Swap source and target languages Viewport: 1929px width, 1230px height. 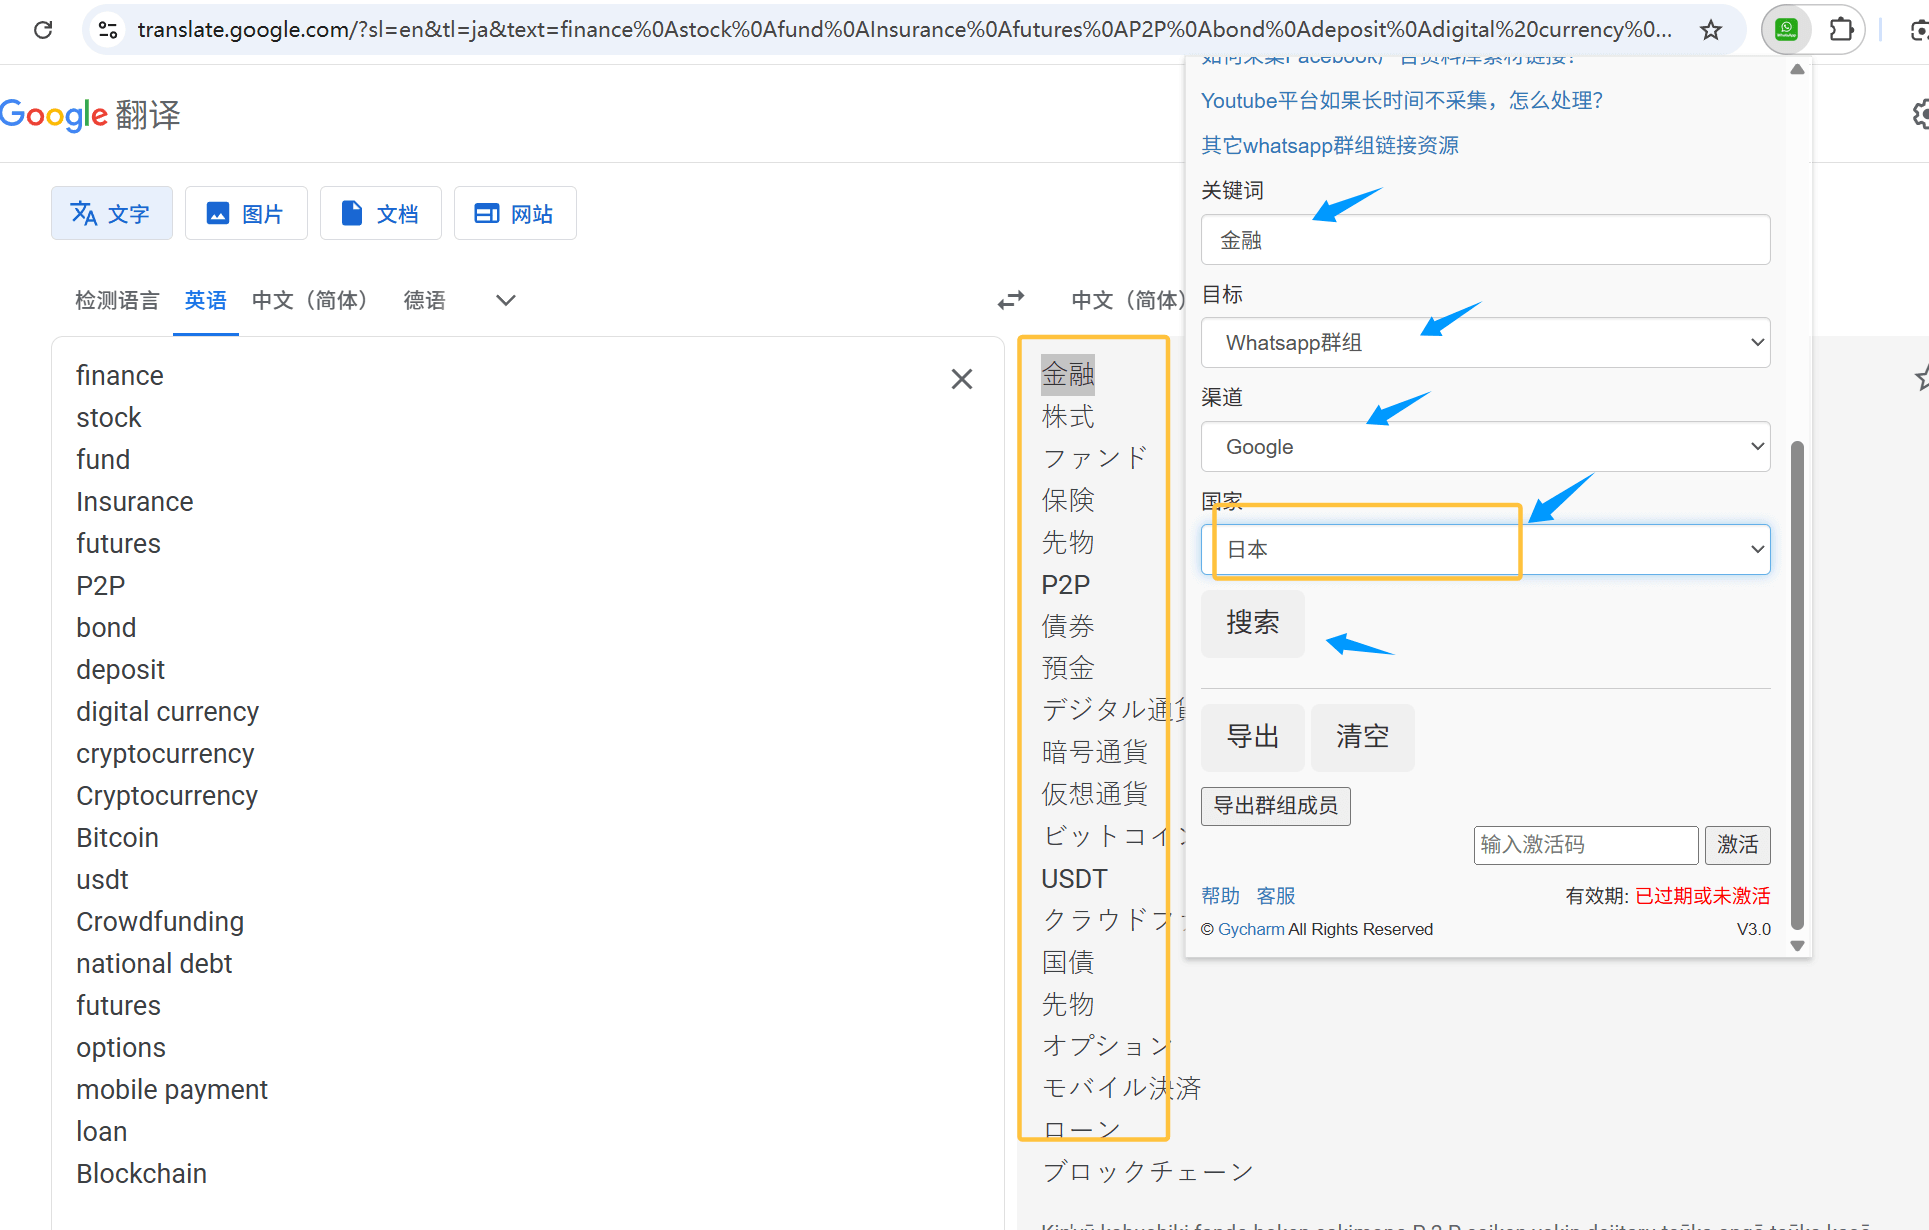1011,300
